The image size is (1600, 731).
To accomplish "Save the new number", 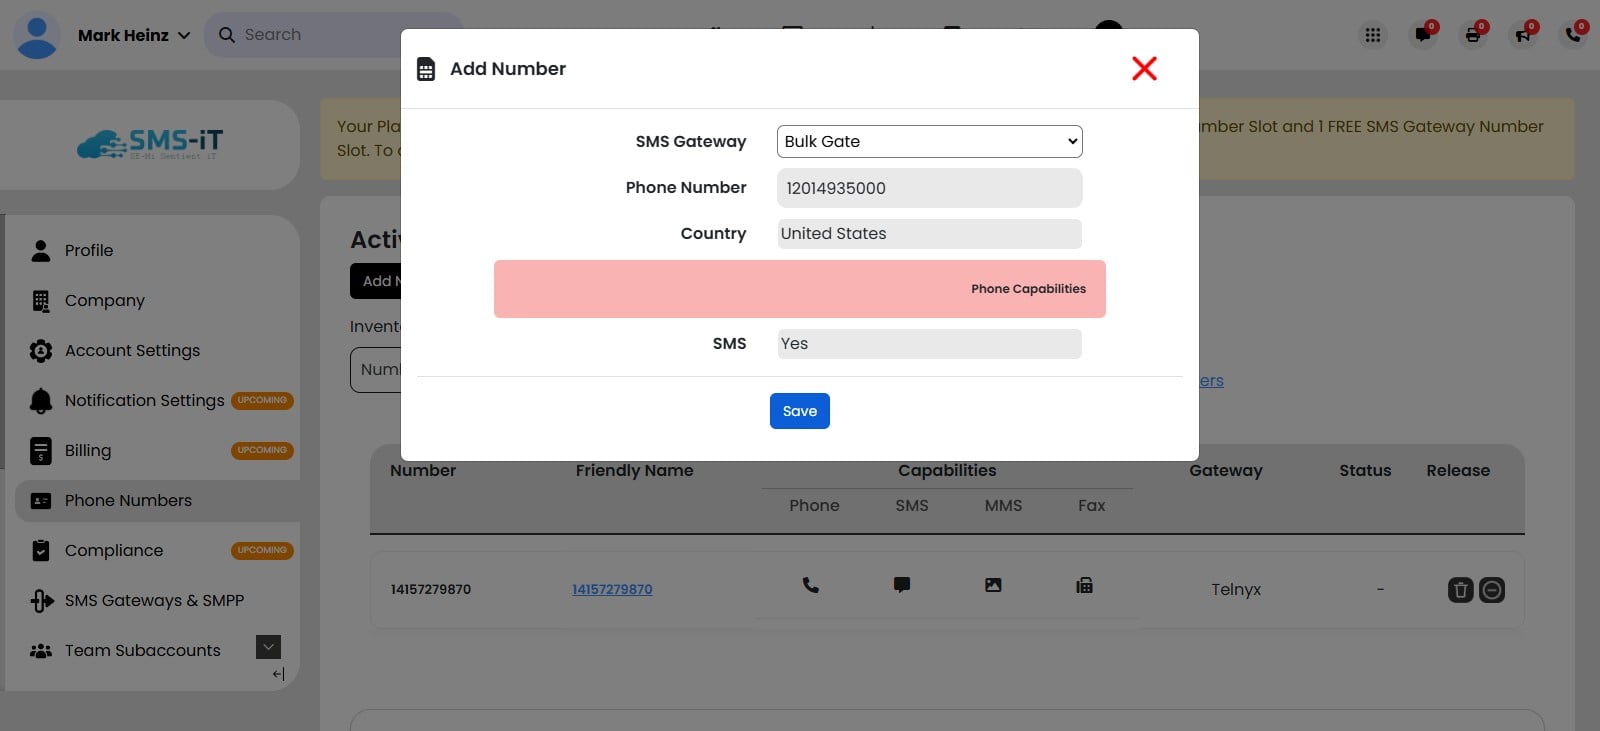I will [x=799, y=411].
